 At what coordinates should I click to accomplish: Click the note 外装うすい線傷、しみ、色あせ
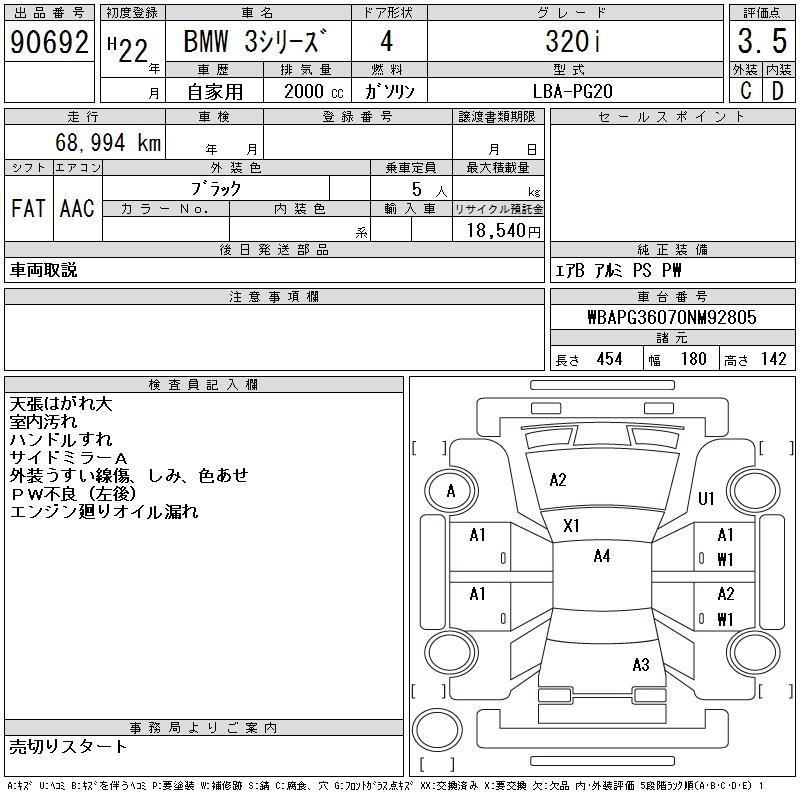tap(129, 476)
